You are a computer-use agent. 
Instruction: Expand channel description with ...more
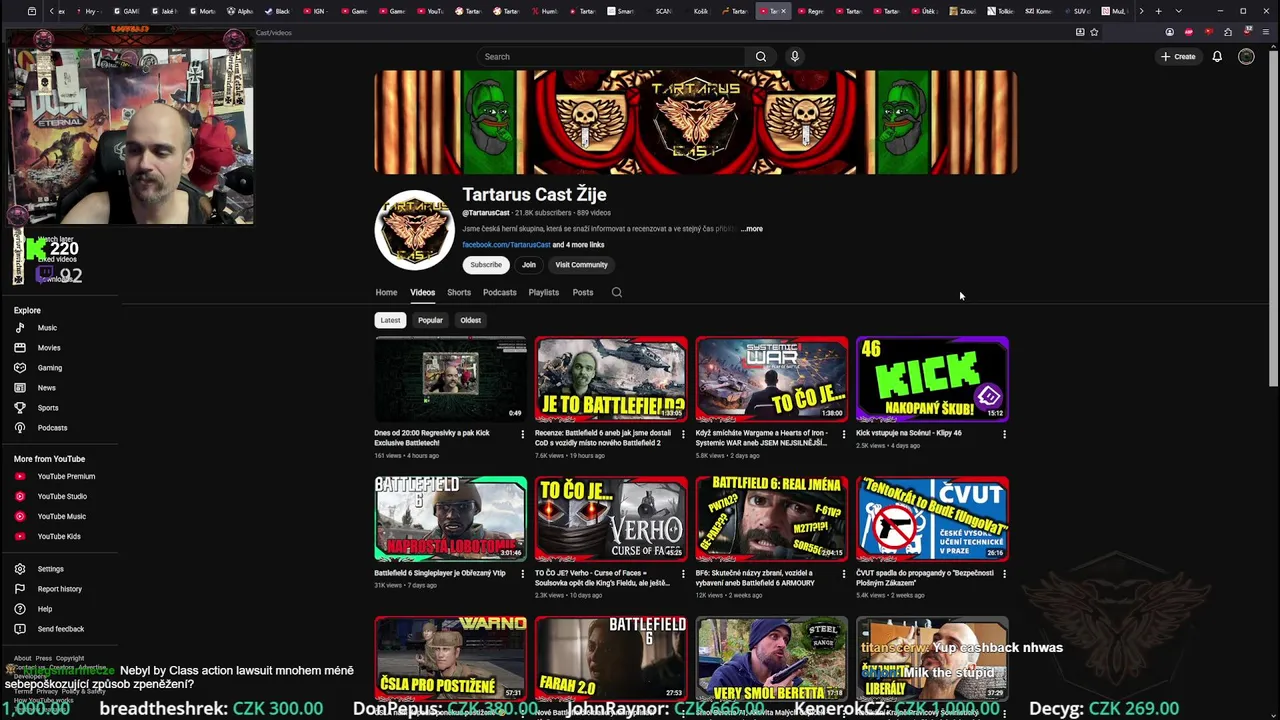coord(752,229)
